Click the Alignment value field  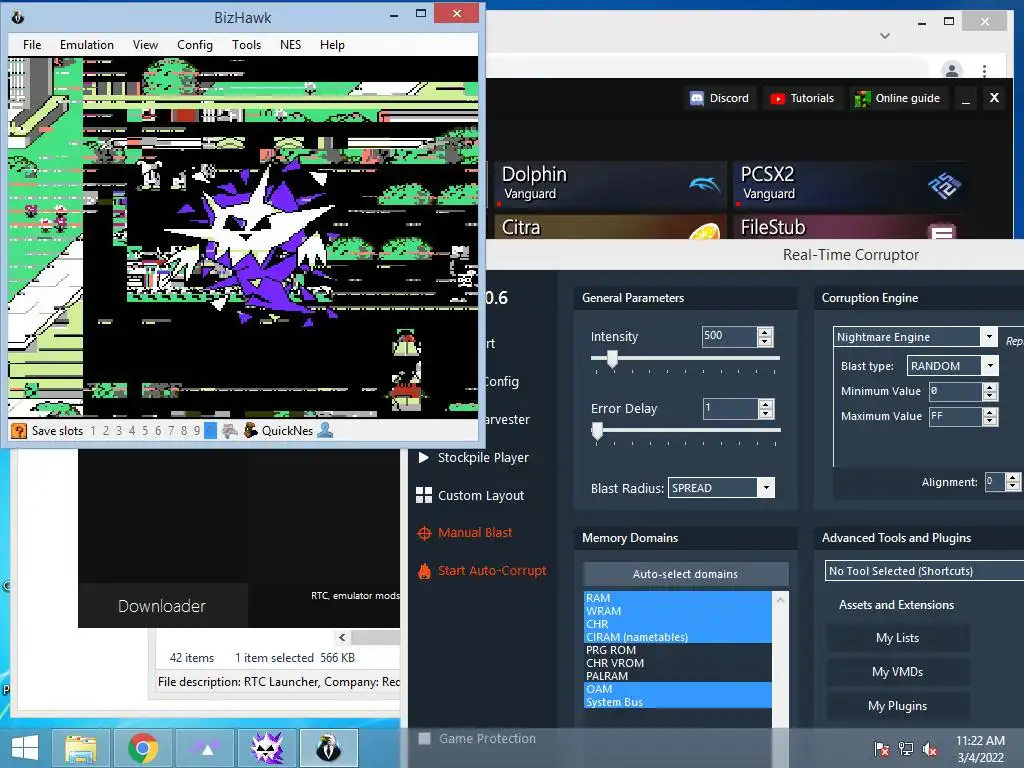(x=995, y=482)
